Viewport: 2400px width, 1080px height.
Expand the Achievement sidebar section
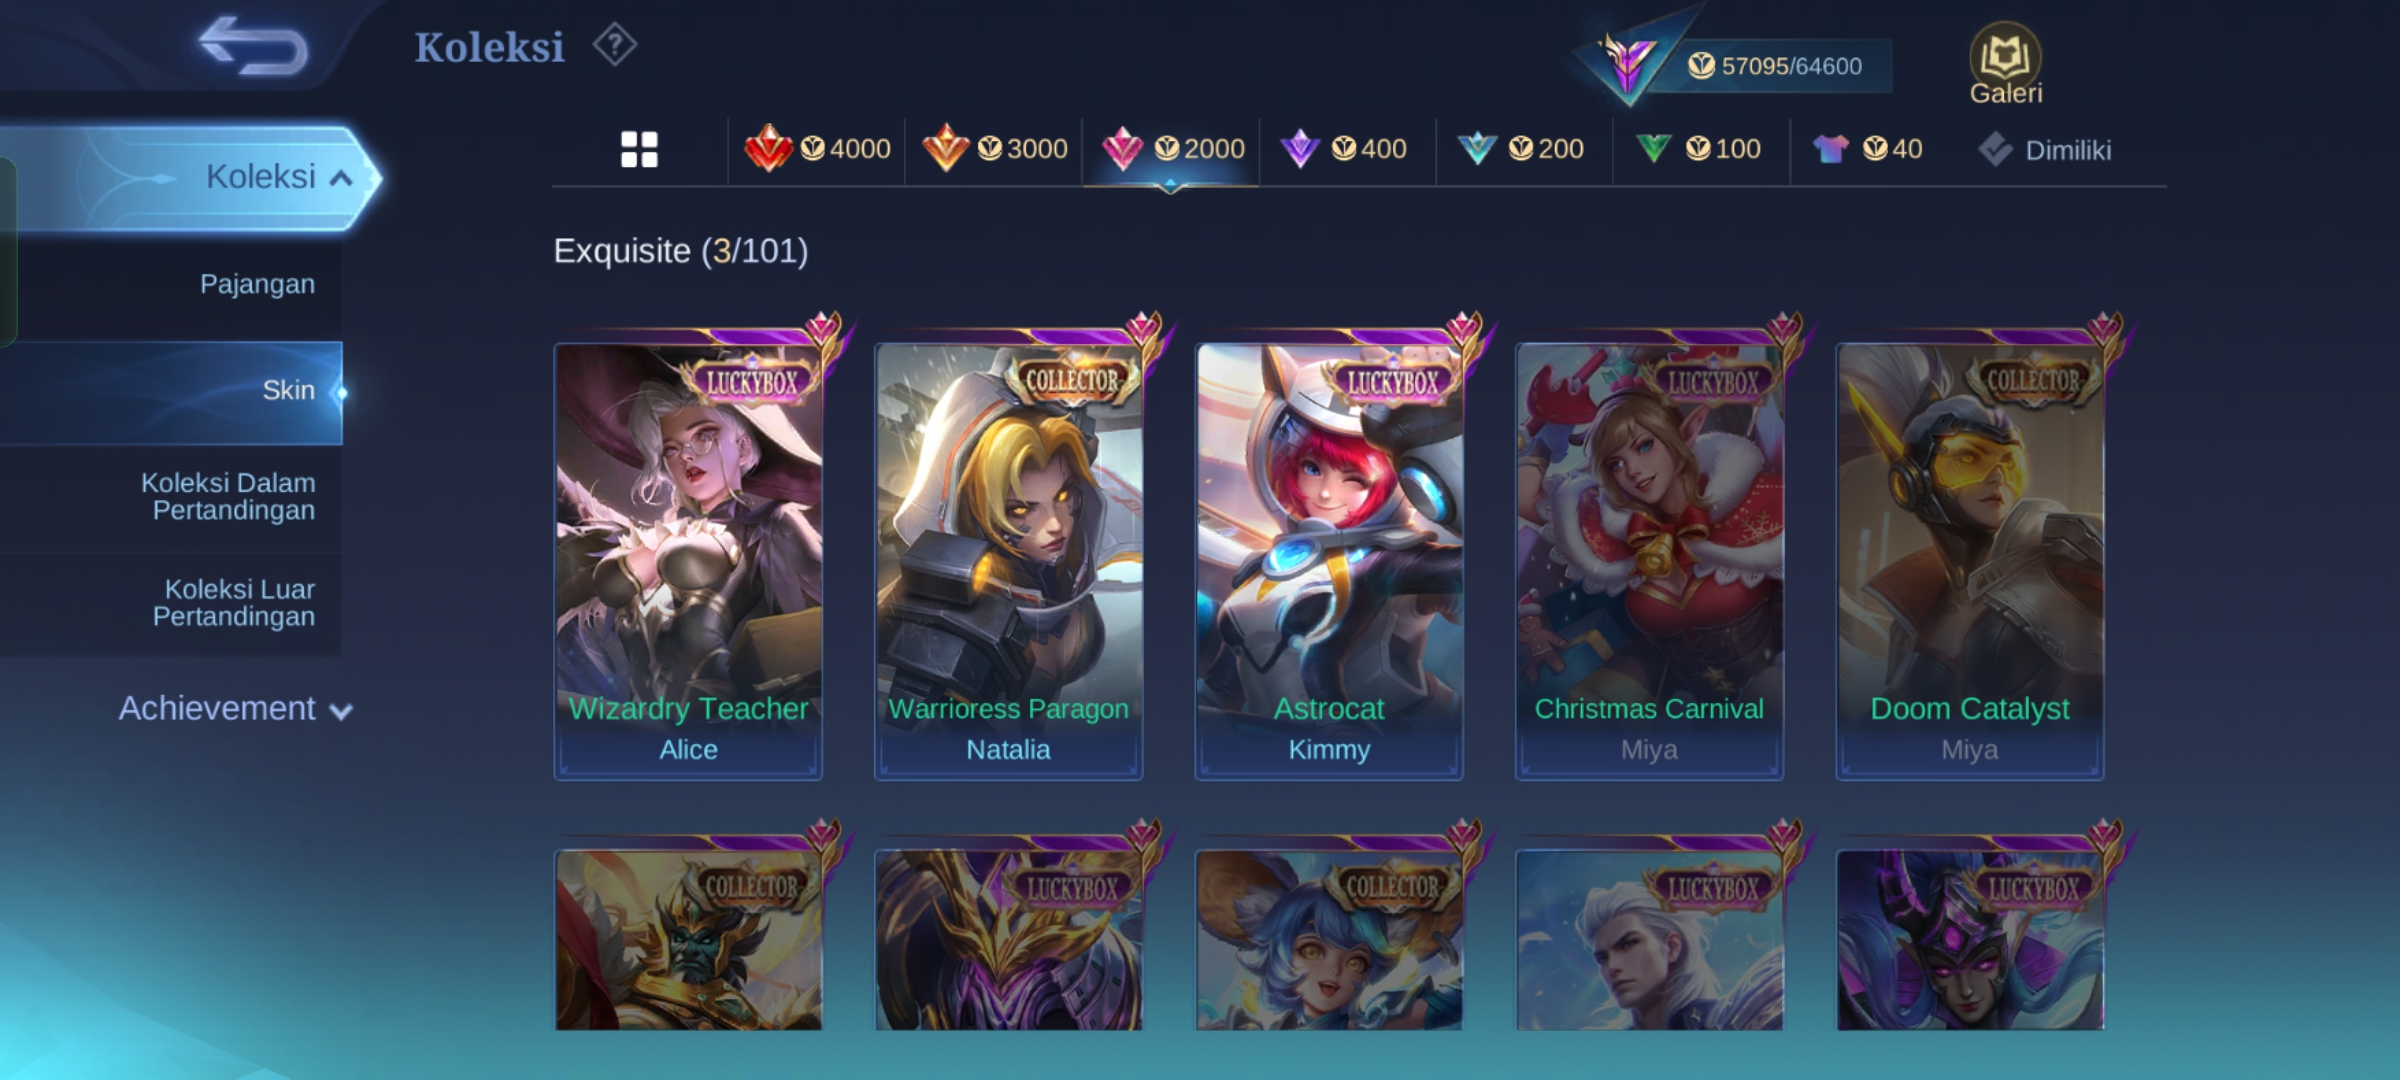point(235,708)
